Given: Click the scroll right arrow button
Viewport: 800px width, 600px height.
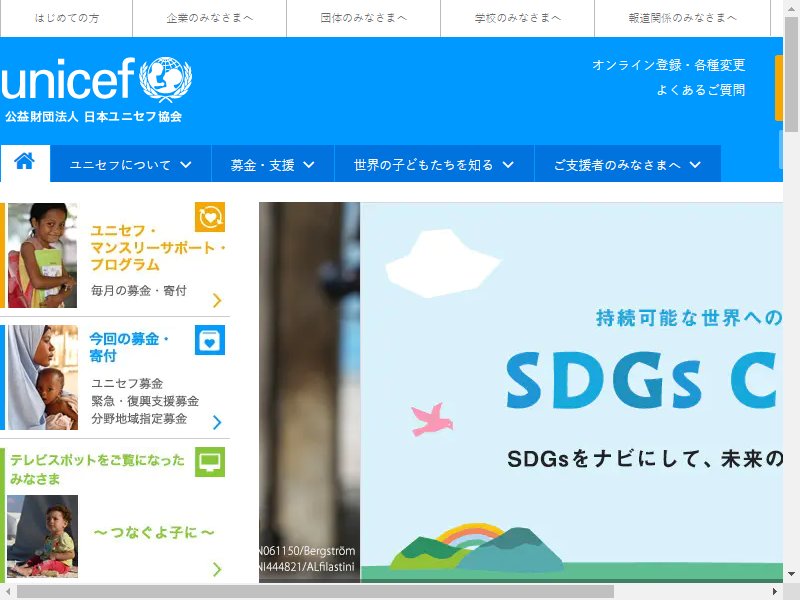Looking at the screenshot, I should tap(774, 592).
